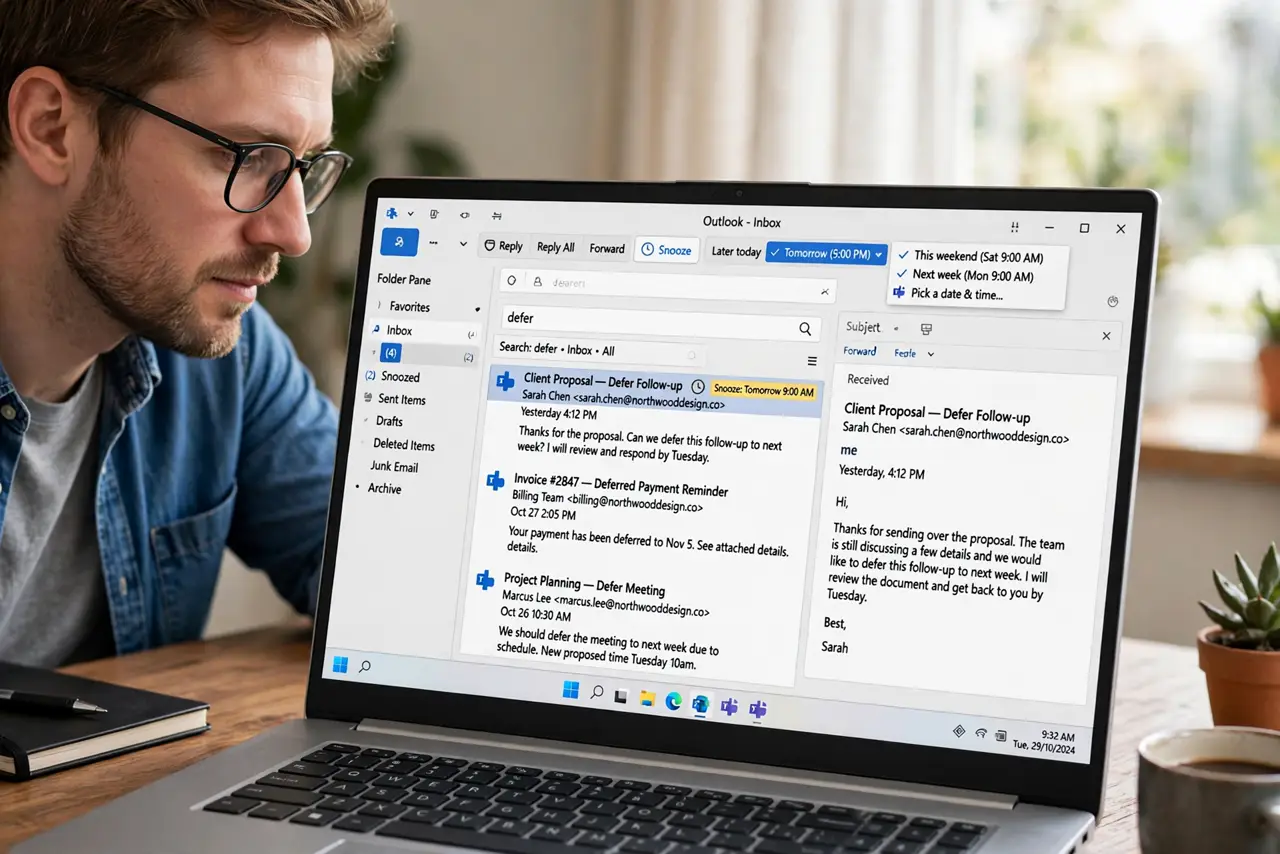
Task: Select Pick a date & time... menu entry
Action: tap(947, 294)
